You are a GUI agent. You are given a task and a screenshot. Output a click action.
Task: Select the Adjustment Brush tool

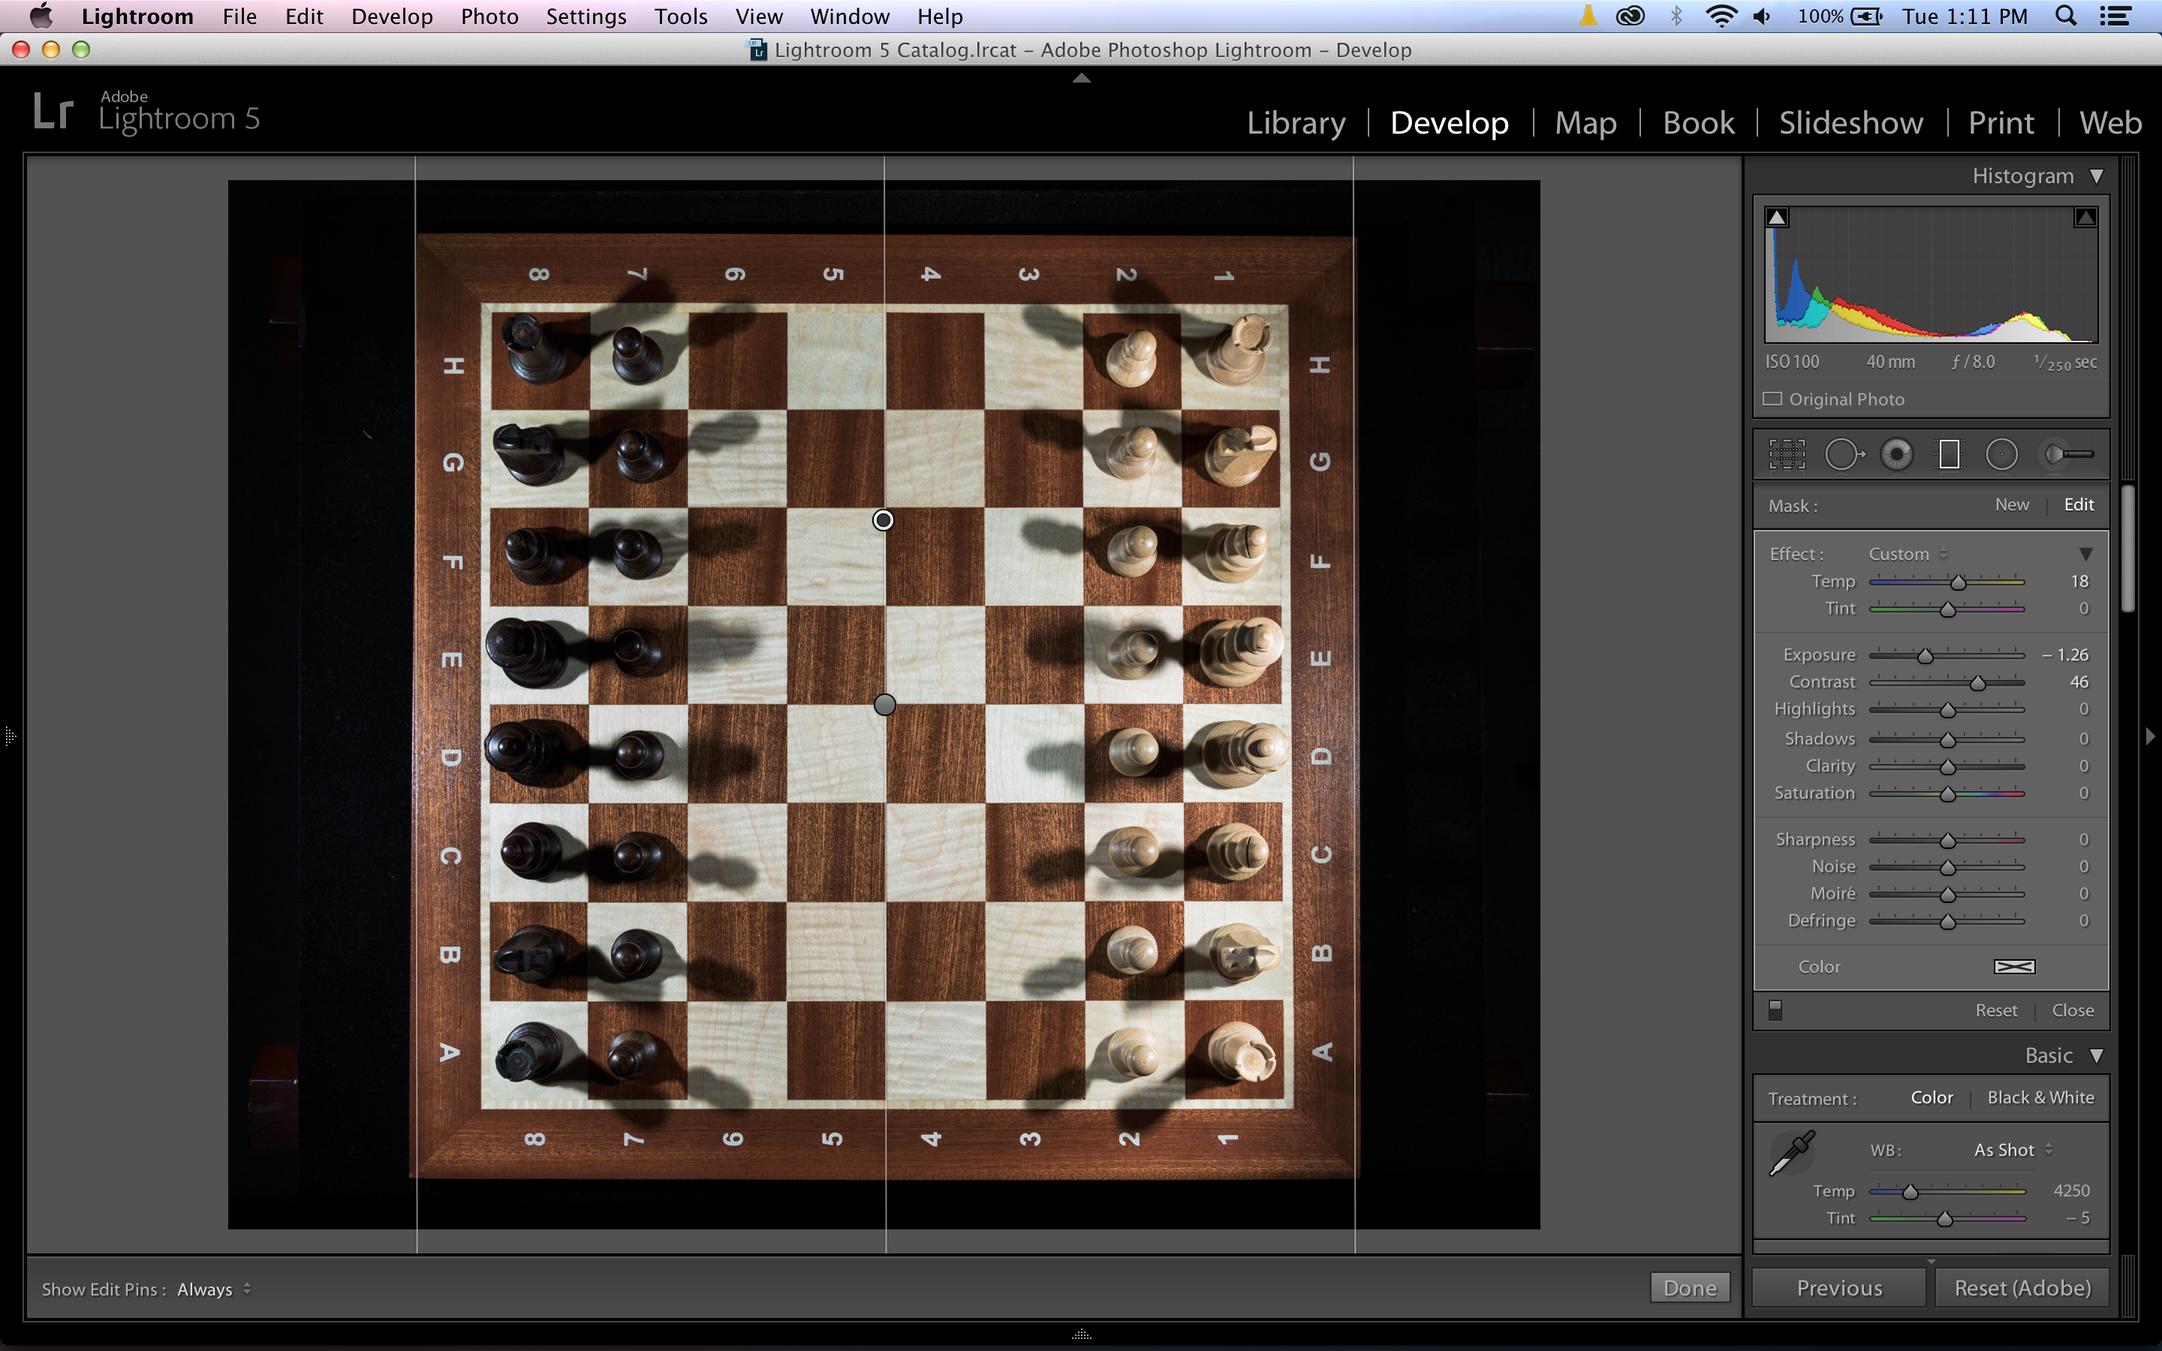[2068, 455]
